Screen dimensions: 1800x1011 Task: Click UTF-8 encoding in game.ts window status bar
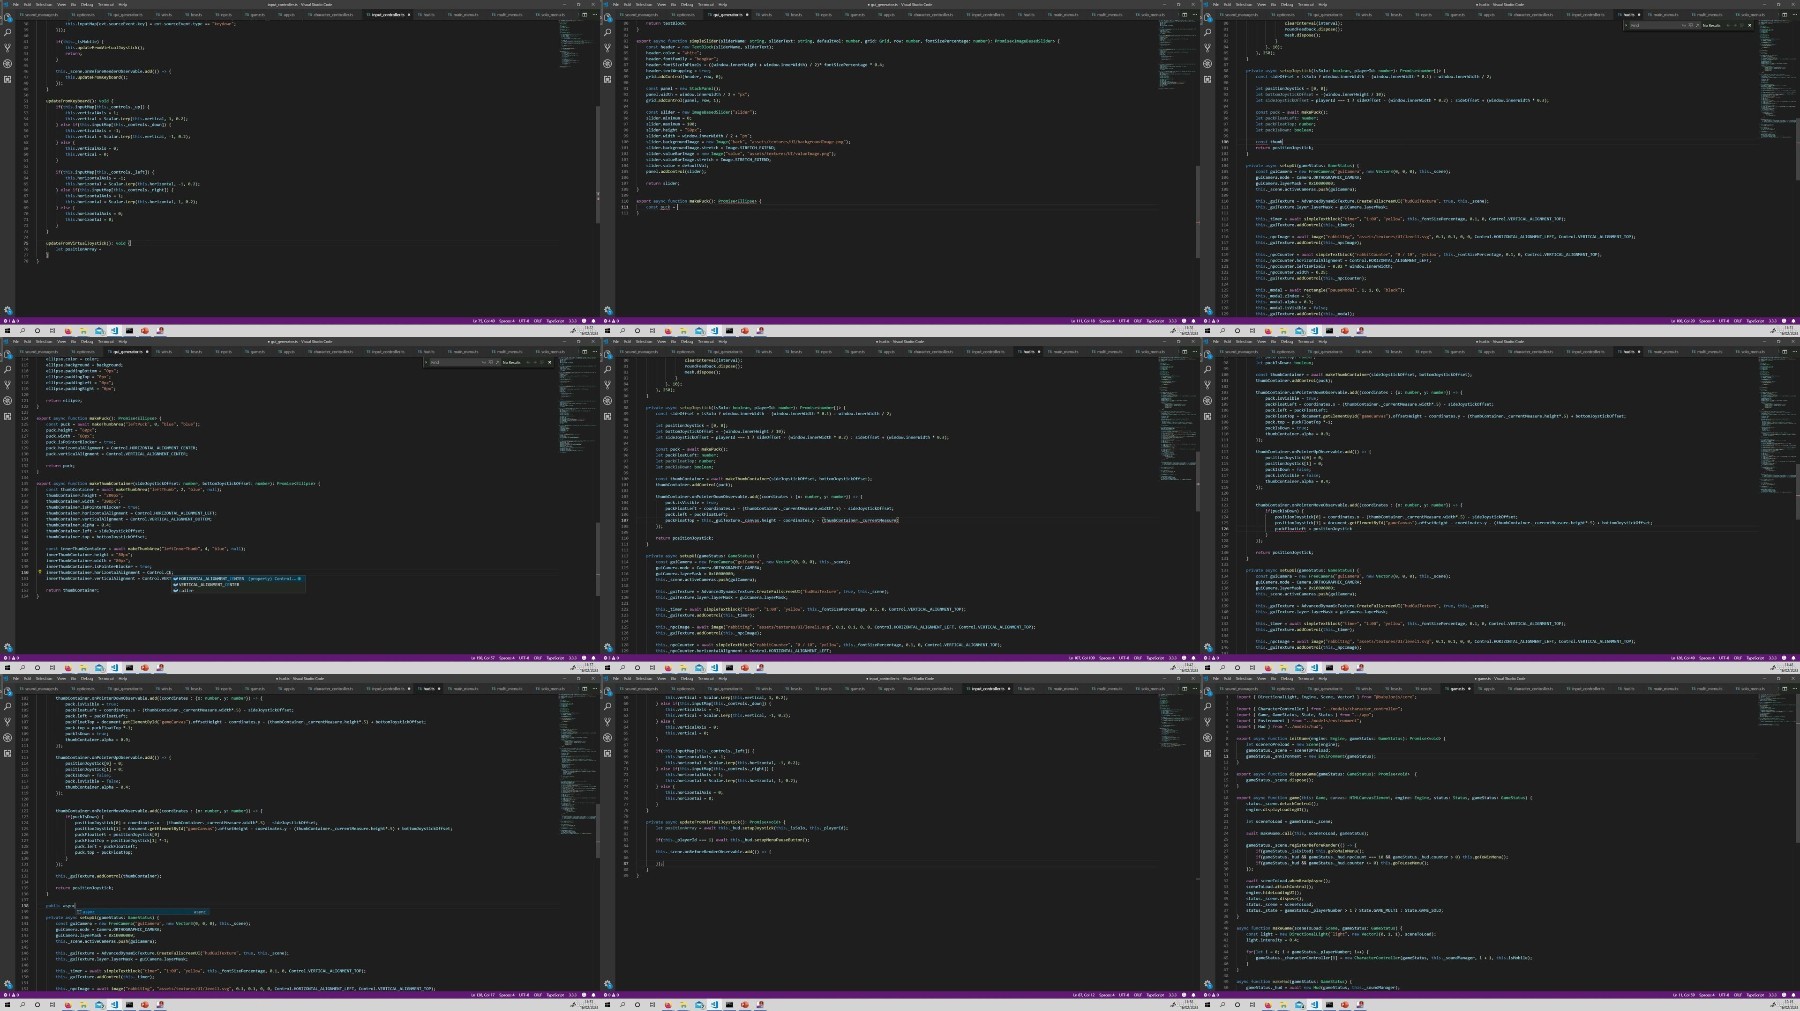coord(1724,995)
